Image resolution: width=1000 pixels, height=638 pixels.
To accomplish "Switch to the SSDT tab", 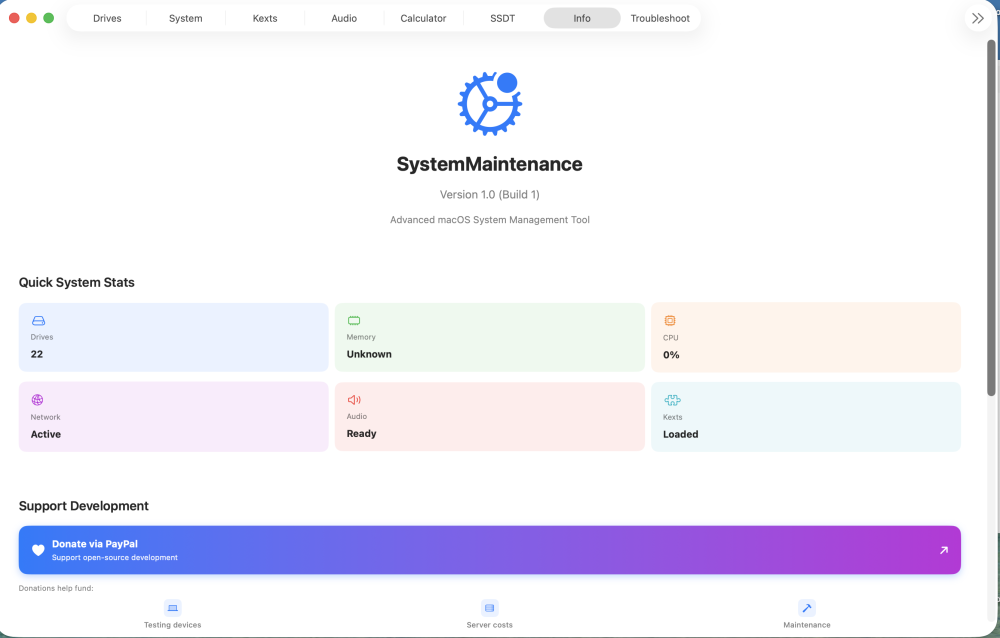I will [503, 19].
